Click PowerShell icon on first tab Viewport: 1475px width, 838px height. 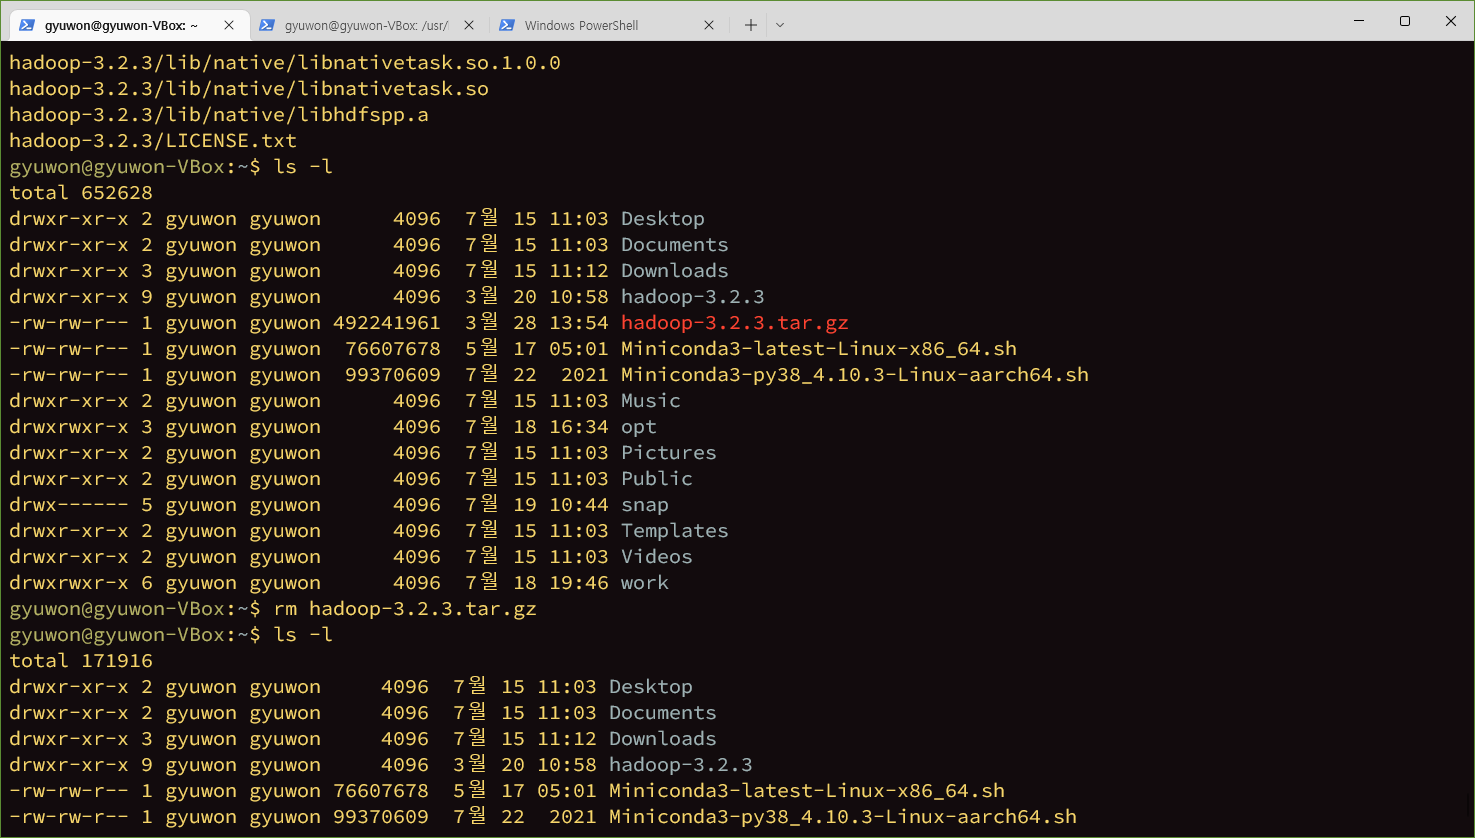tap(27, 25)
